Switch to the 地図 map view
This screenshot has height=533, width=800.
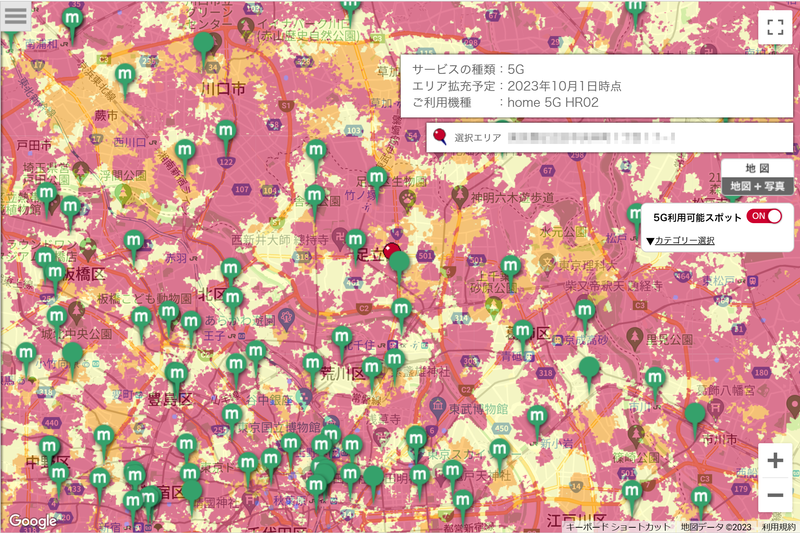[x=757, y=168]
